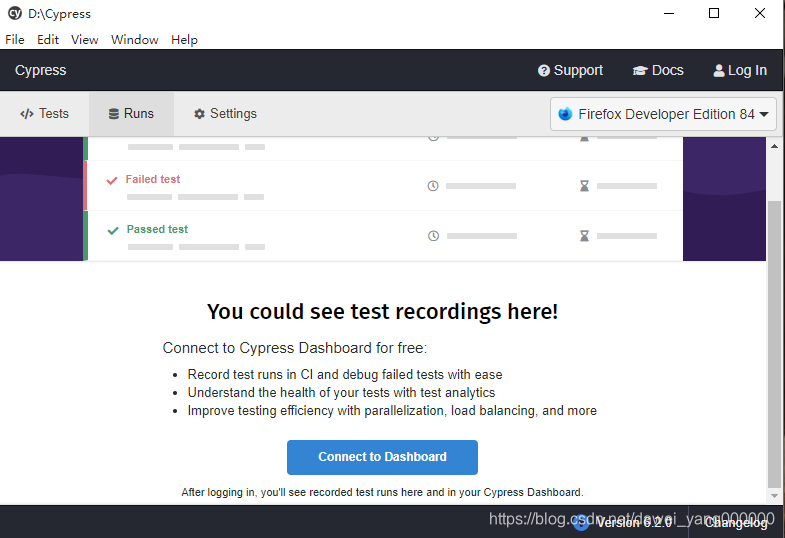The image size is (785, 538).
Task: Click the Docs graduation cap icon
Action: [640, 71]
